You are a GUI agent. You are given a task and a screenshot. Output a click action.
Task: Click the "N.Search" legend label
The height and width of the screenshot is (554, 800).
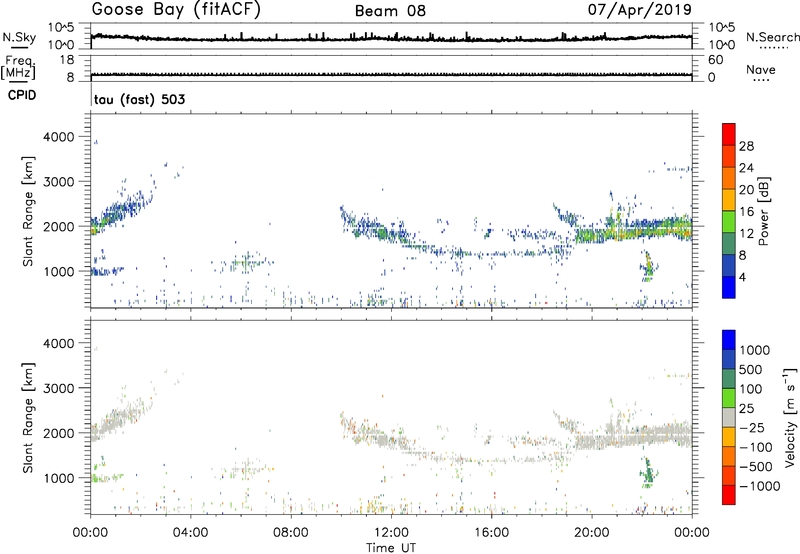pyautogui.click(x=772, y=37)
